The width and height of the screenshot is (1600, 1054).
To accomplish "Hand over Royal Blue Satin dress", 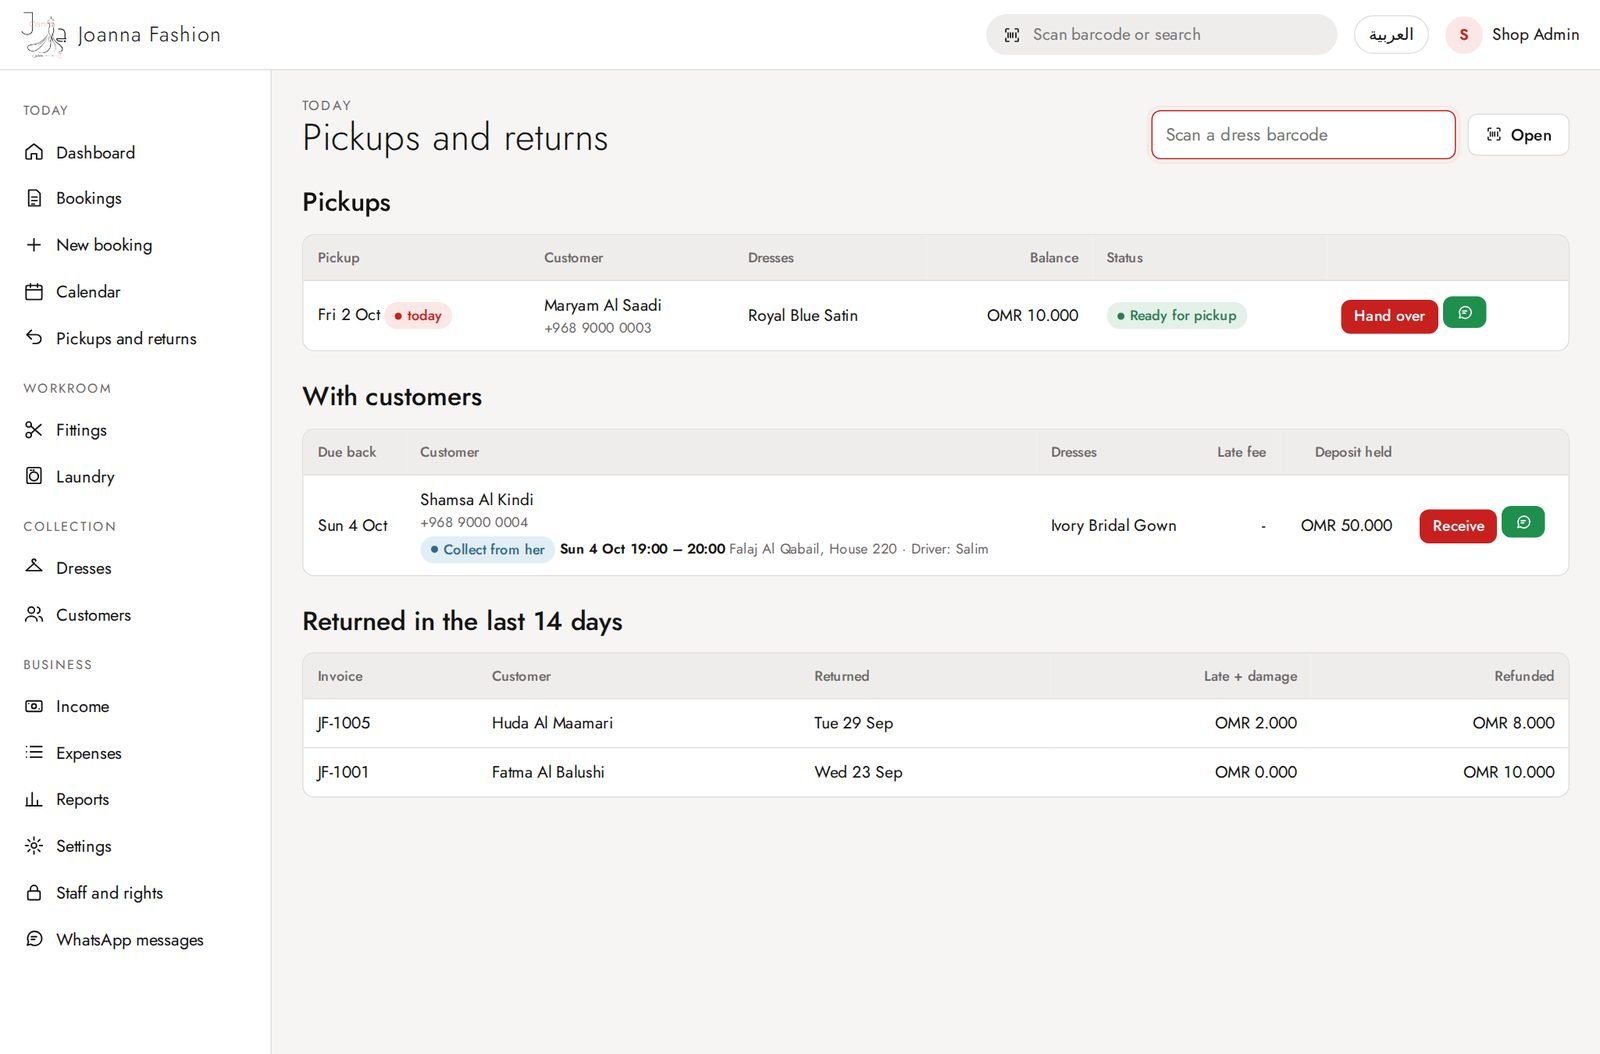I will (x=1389, y=316).
